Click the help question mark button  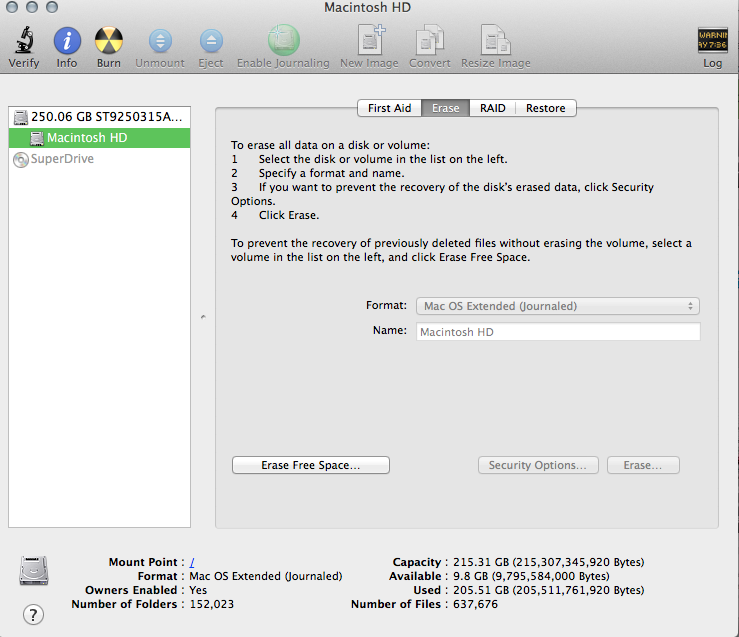point(33,615)
